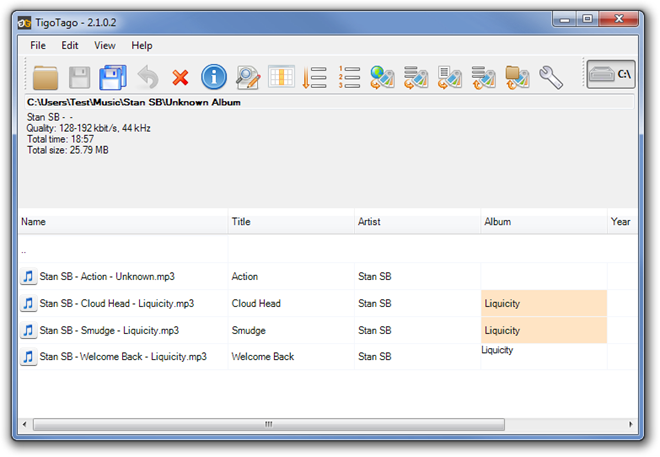The height and width of the screenshot is (457, 660).
Task: Click the 'Cloud Head' title cell
Action: point(291,303)
